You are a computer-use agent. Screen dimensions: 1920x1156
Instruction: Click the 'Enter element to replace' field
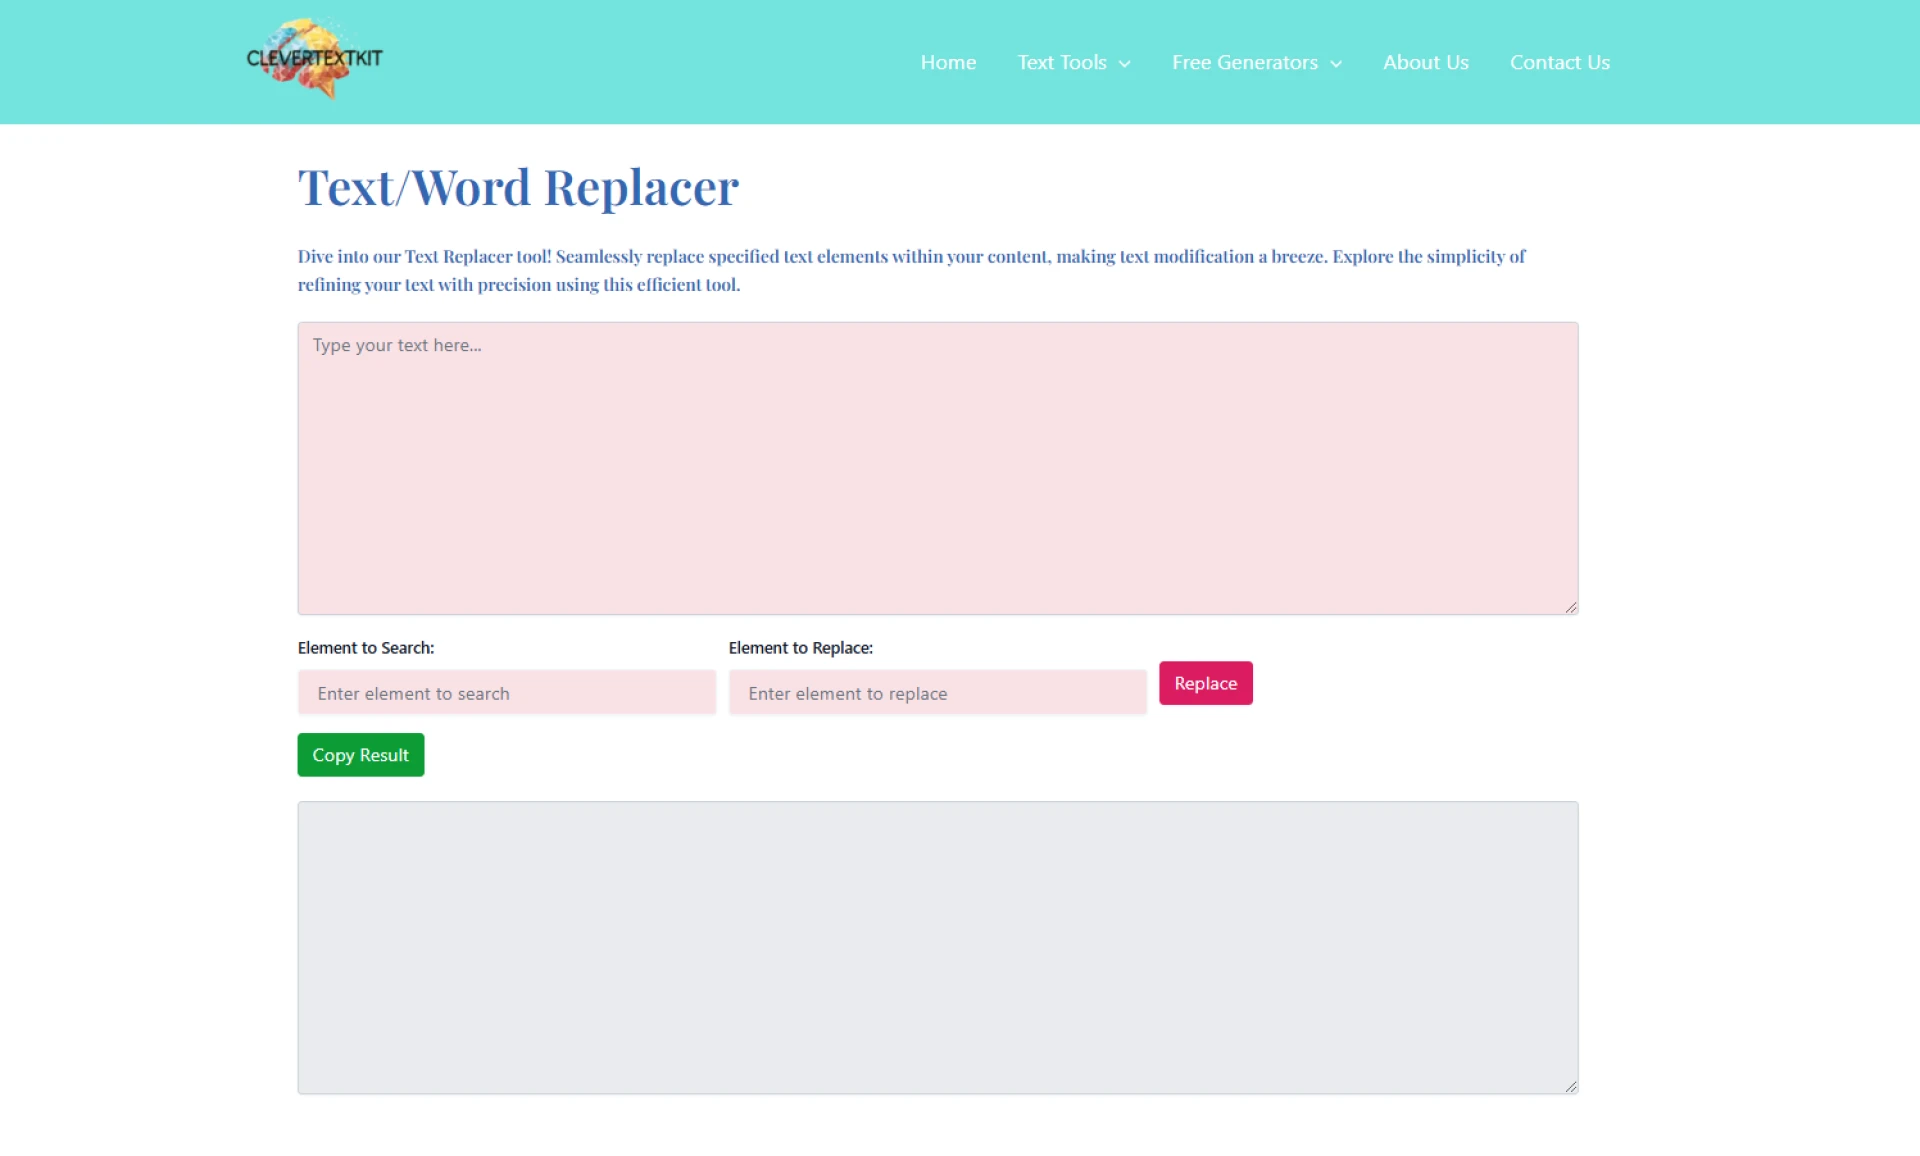pos(936,692)
